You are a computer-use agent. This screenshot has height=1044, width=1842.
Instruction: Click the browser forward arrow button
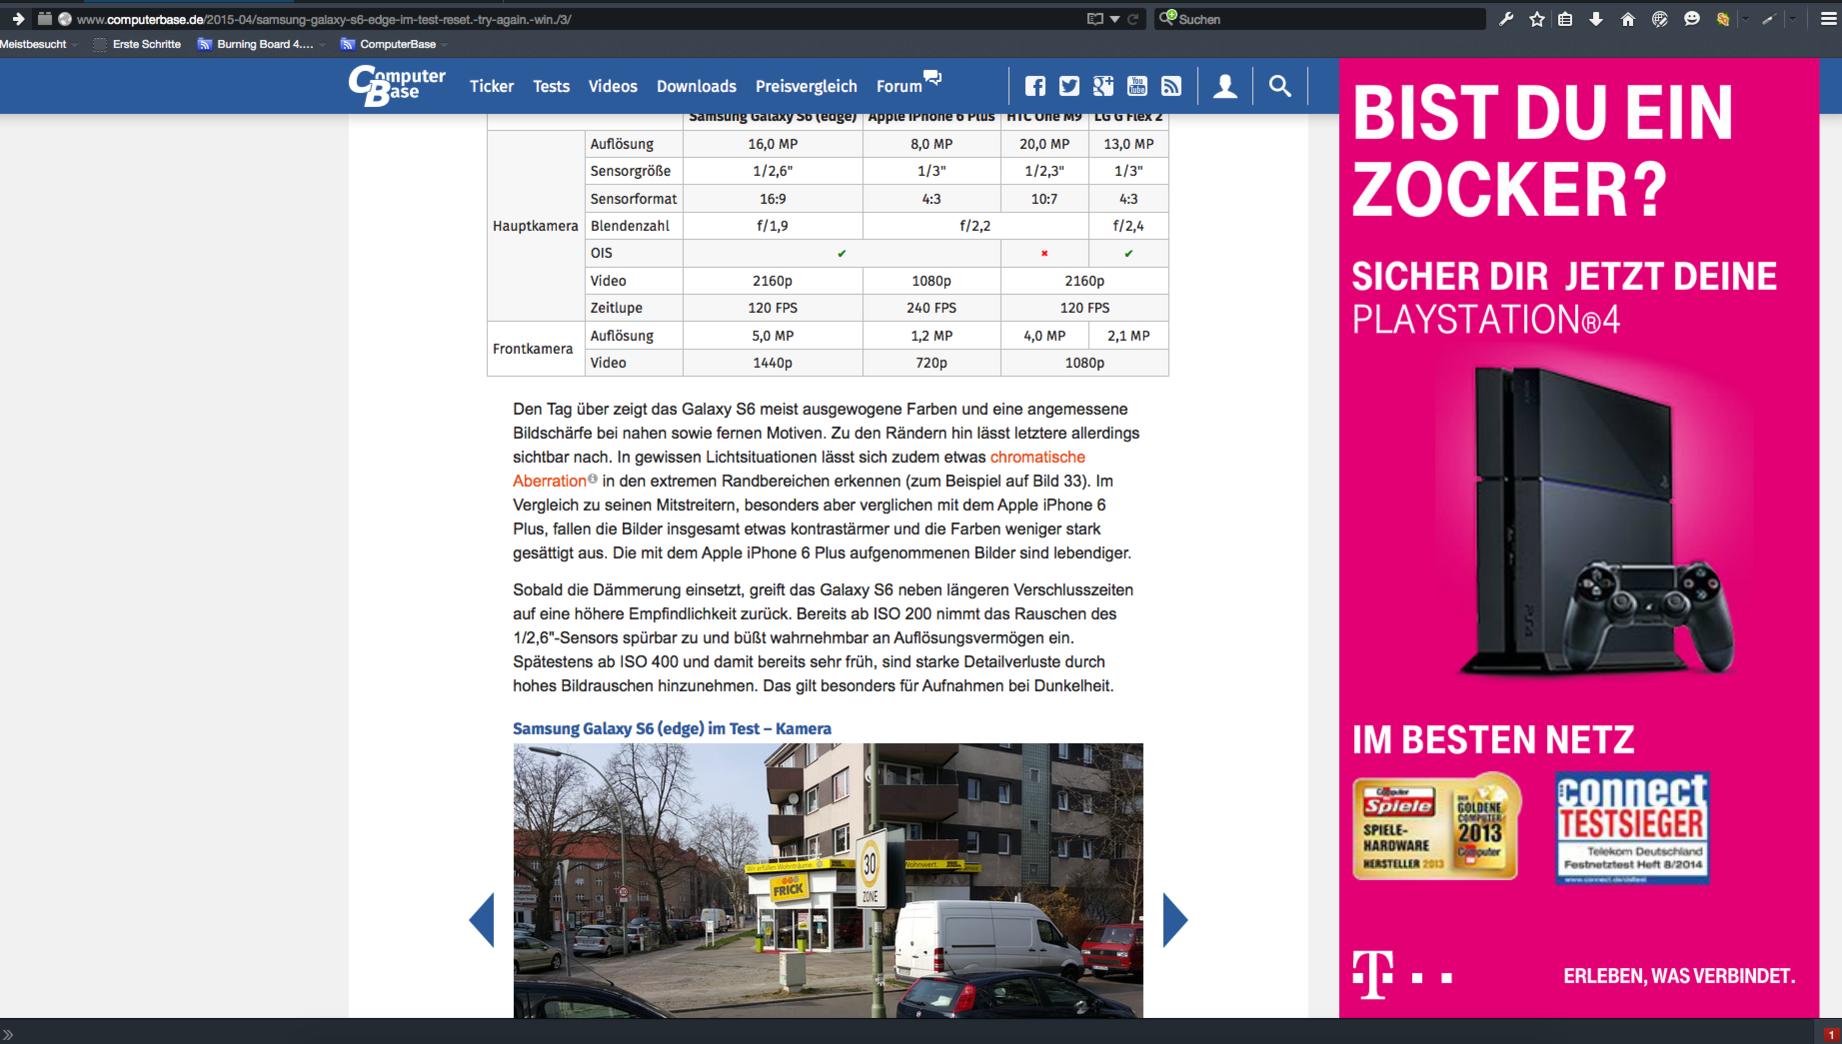(x=18, y=19)
